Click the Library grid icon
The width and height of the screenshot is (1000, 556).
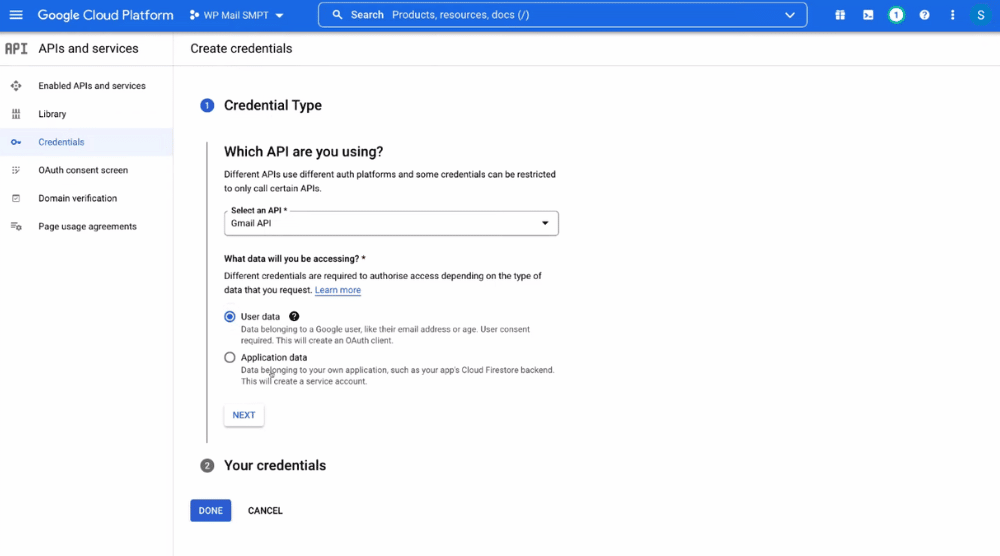pyautogui.click(x=16, y=113)
